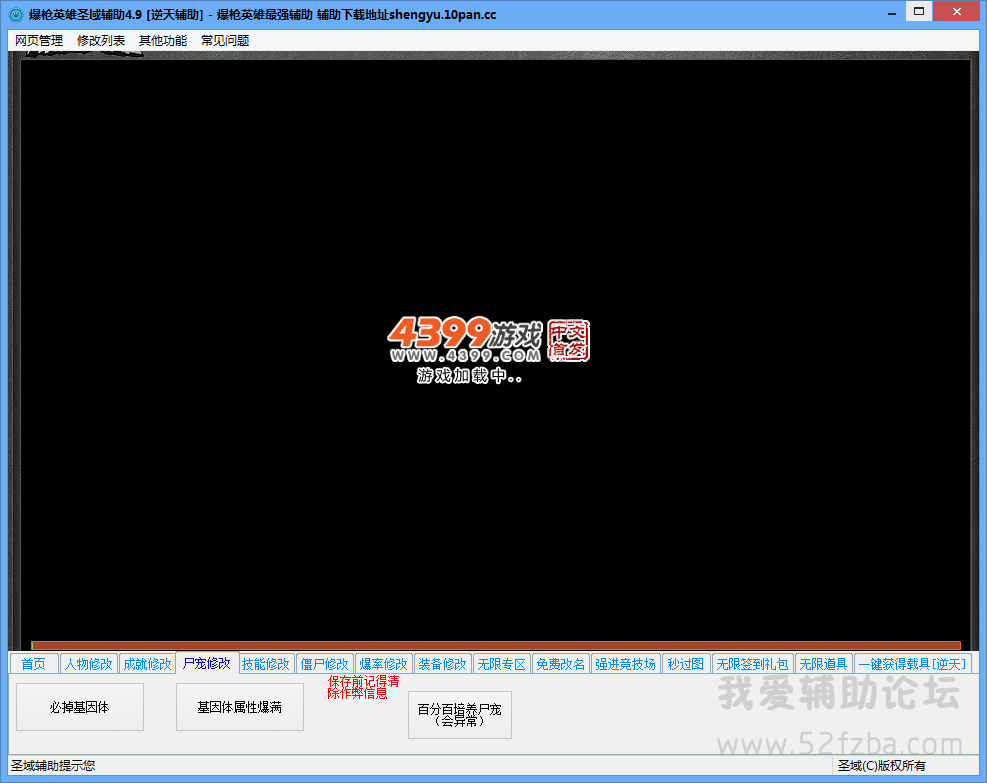Open the 装备修改 tab
The height and width of the screenshot is (783, 987).
pyautogui.click(x=443, y=664)
